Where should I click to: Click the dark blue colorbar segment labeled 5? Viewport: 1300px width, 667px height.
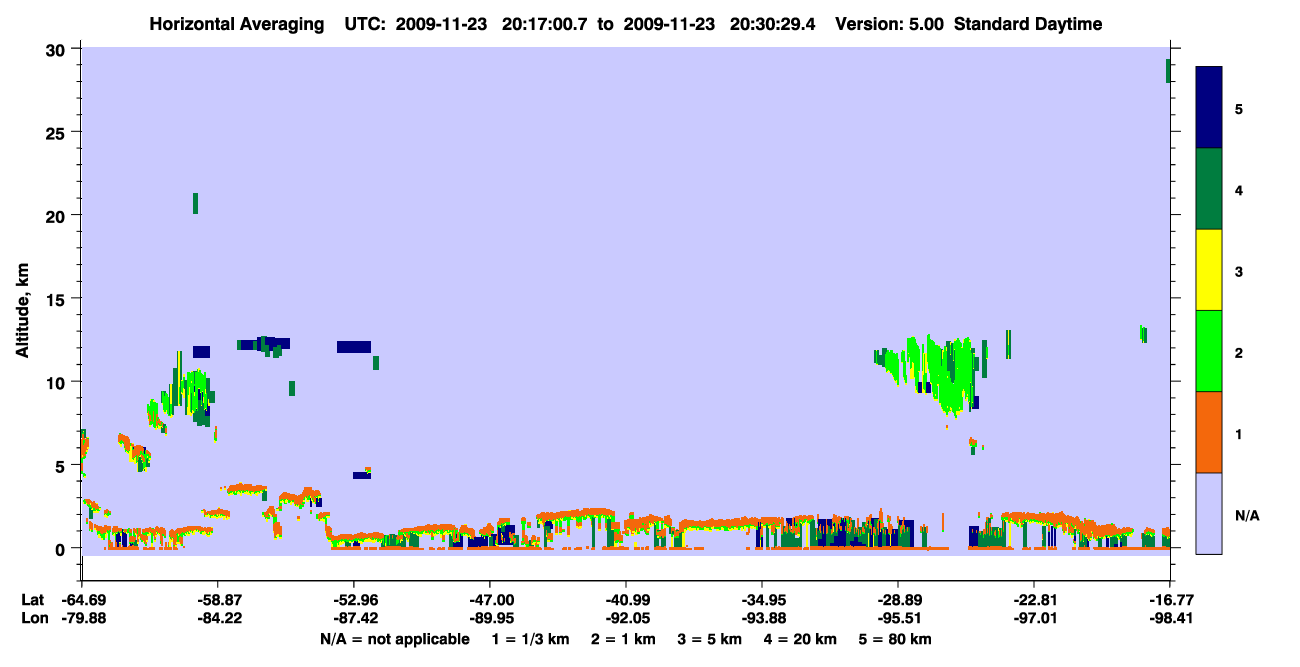(1209, 108)
